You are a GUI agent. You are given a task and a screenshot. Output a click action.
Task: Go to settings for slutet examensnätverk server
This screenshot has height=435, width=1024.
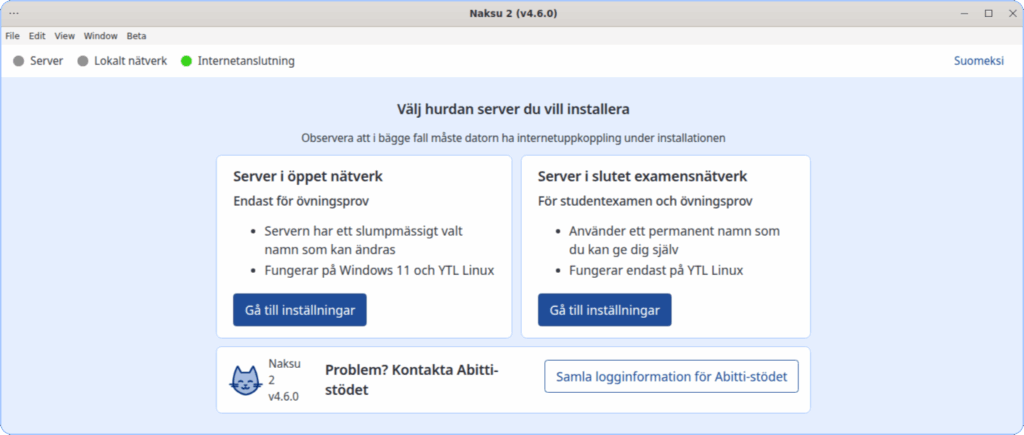click(604, 310)
